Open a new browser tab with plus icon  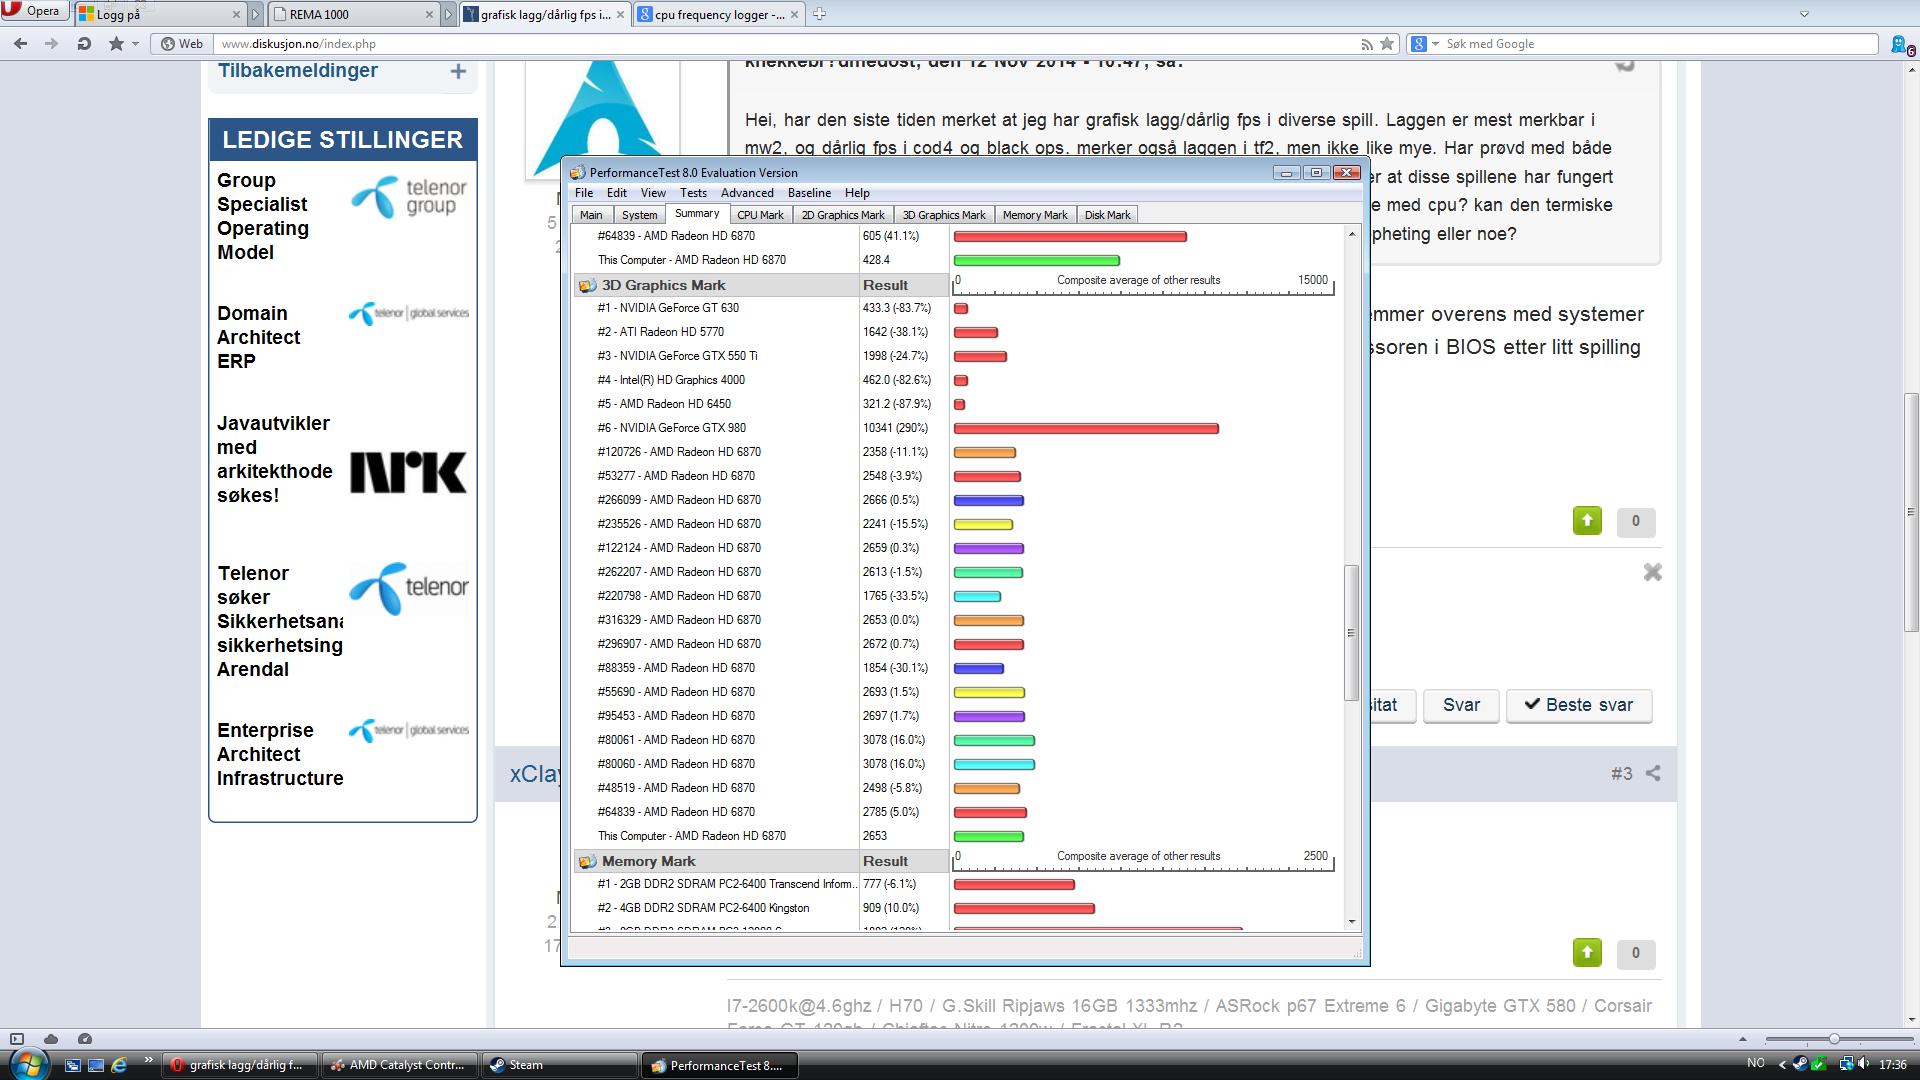[x=819, y=14]
